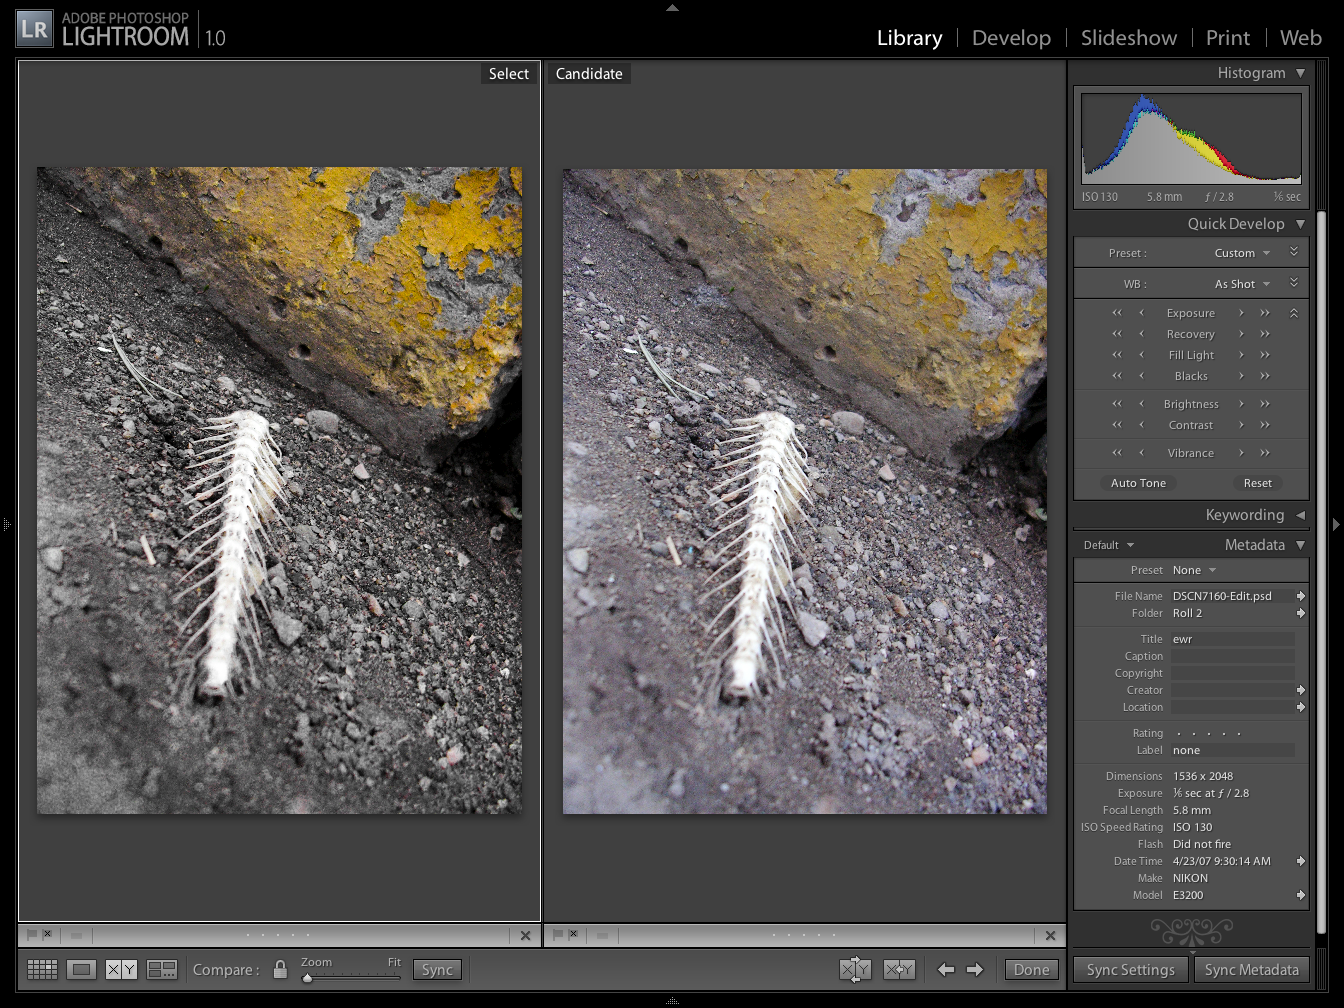Select next photo with right arrow

tap(975, 969)
